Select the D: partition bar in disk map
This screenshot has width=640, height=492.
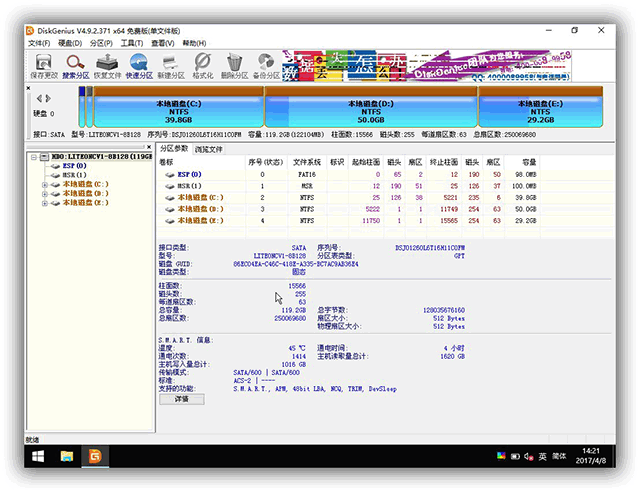click(x=371, y=107)
